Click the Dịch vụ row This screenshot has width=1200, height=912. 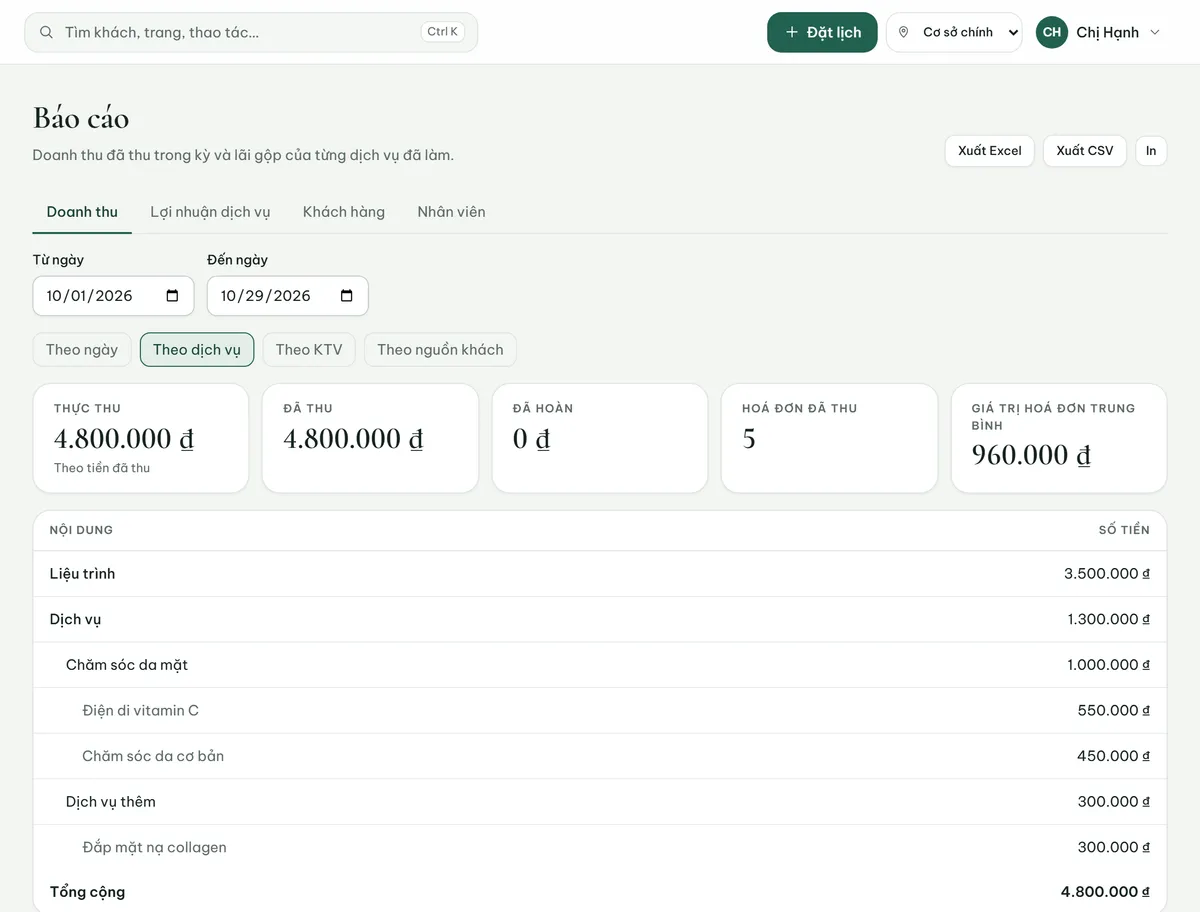tap(600, 620)
